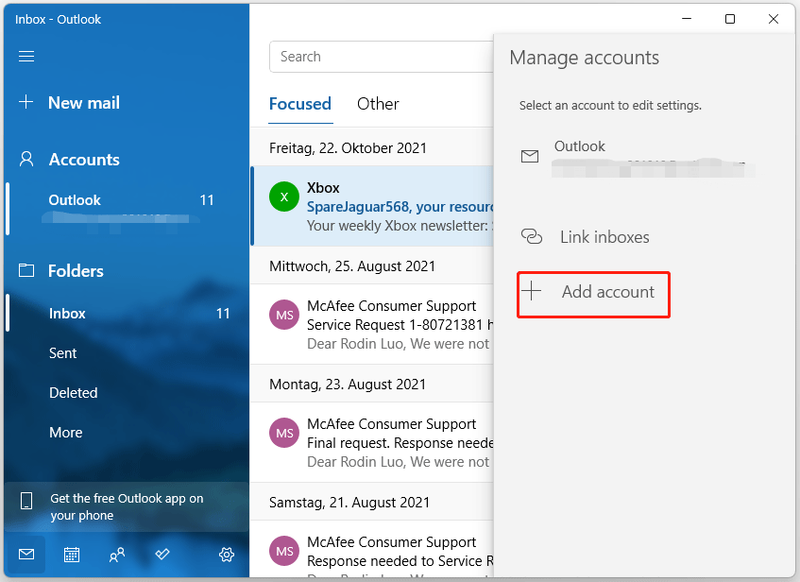The image size is (800, 582).
Task: Open the To Do checkmark icon
Action: (x=162, y=554)
